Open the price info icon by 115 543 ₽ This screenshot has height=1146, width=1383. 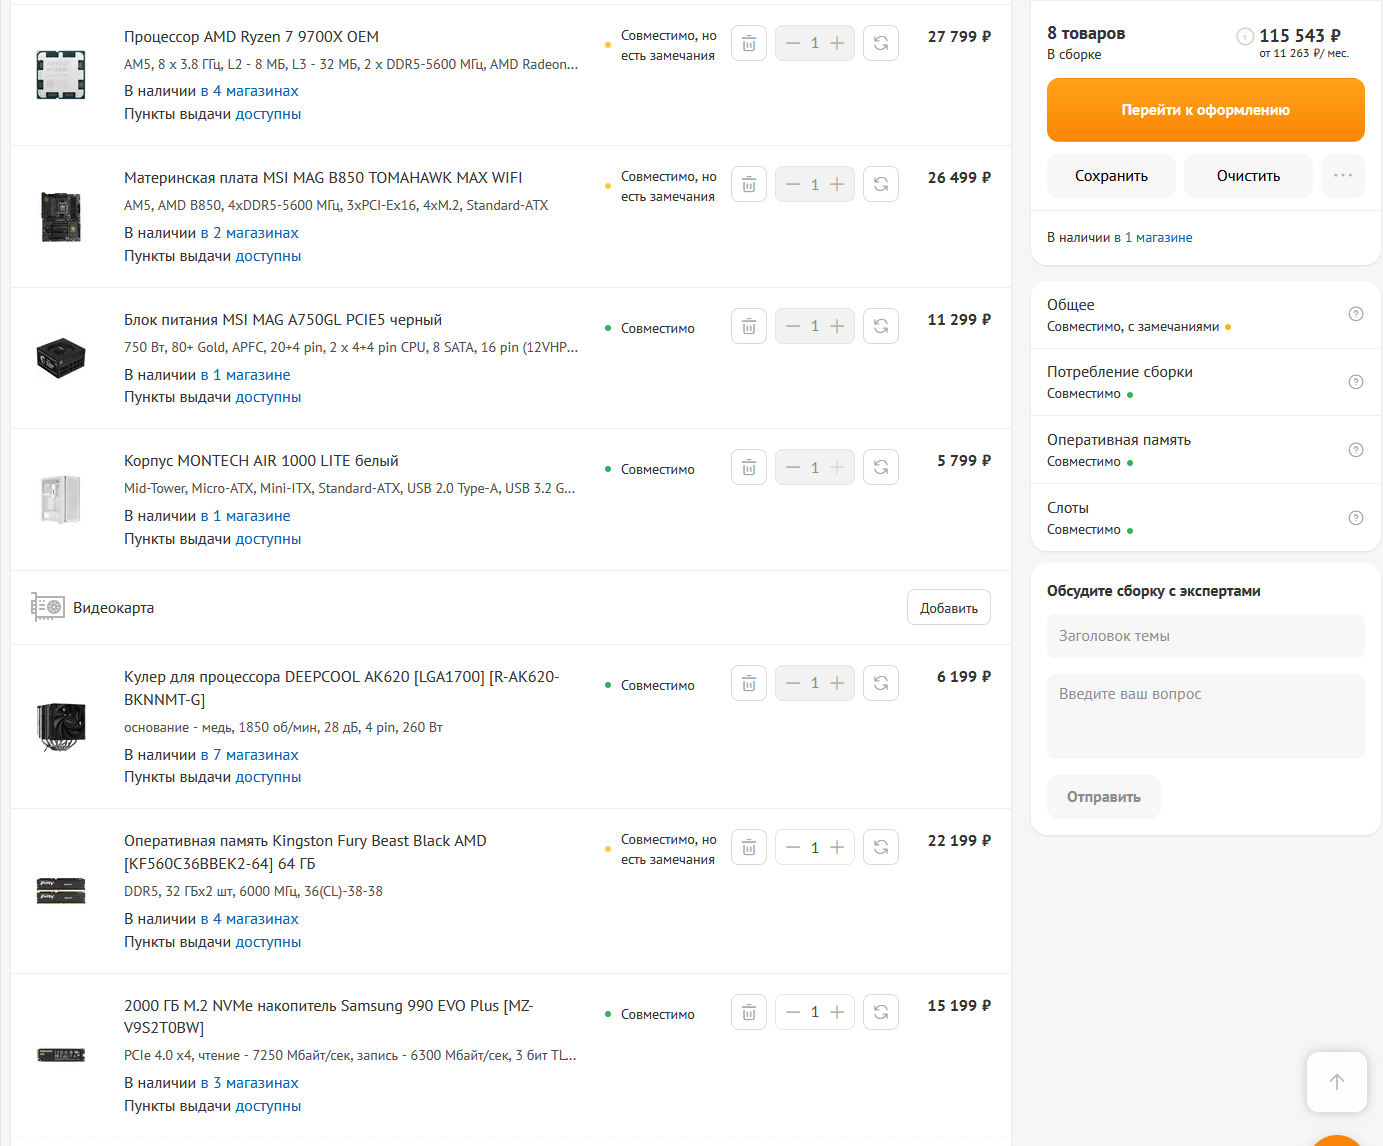point(1245,36)
